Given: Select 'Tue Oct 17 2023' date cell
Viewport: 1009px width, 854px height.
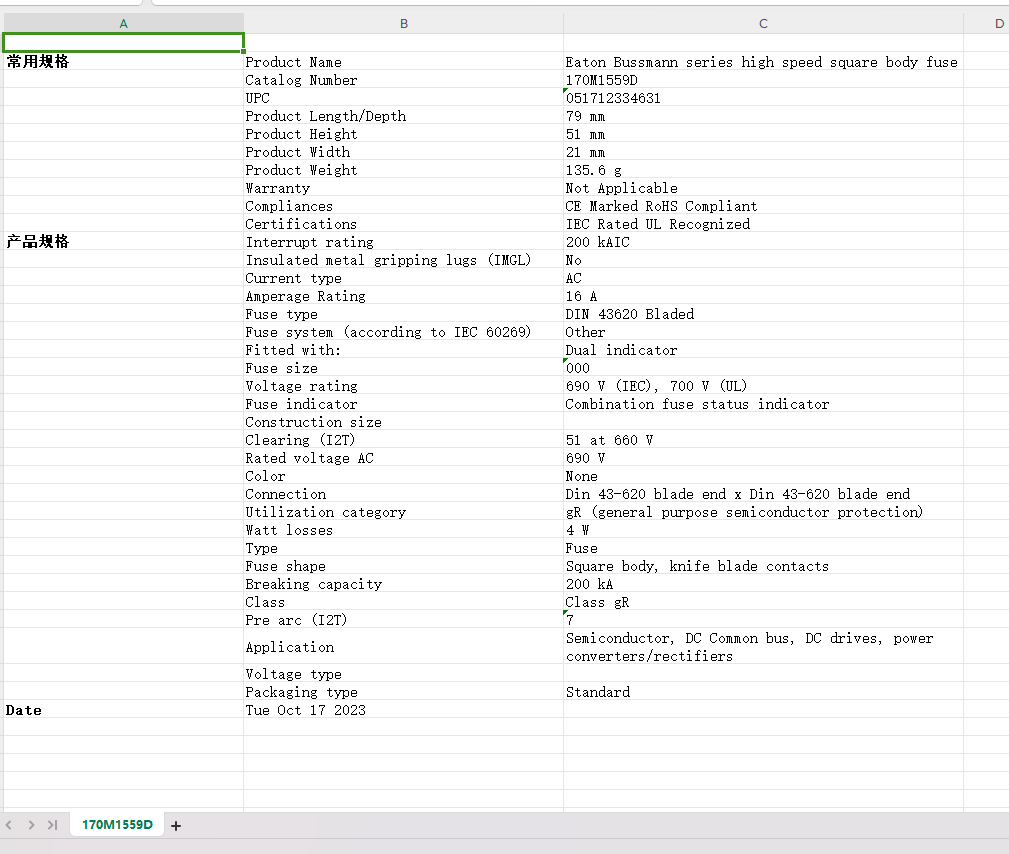Looking at the screenshot, I should click(x=403, y=710).
